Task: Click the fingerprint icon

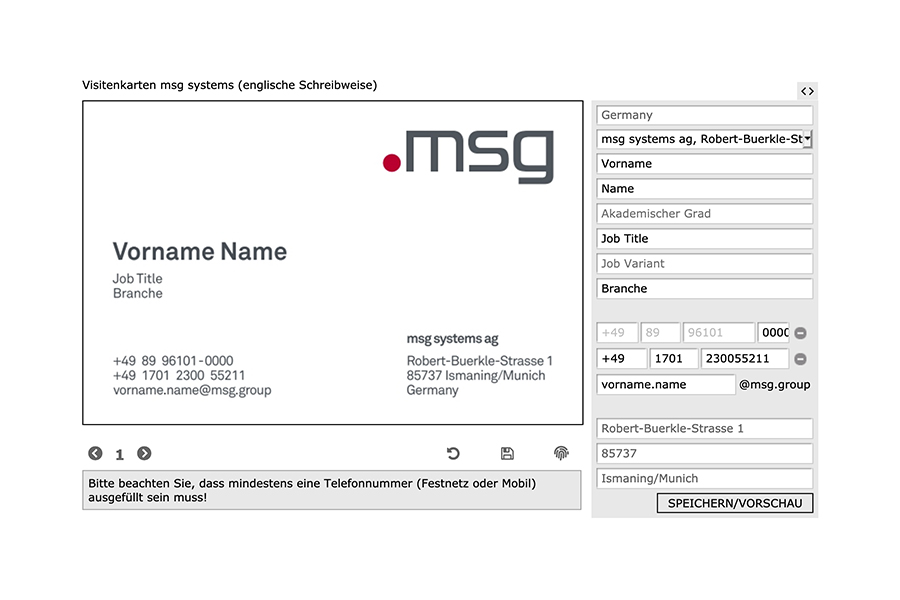Action: (x=561, y=453)
